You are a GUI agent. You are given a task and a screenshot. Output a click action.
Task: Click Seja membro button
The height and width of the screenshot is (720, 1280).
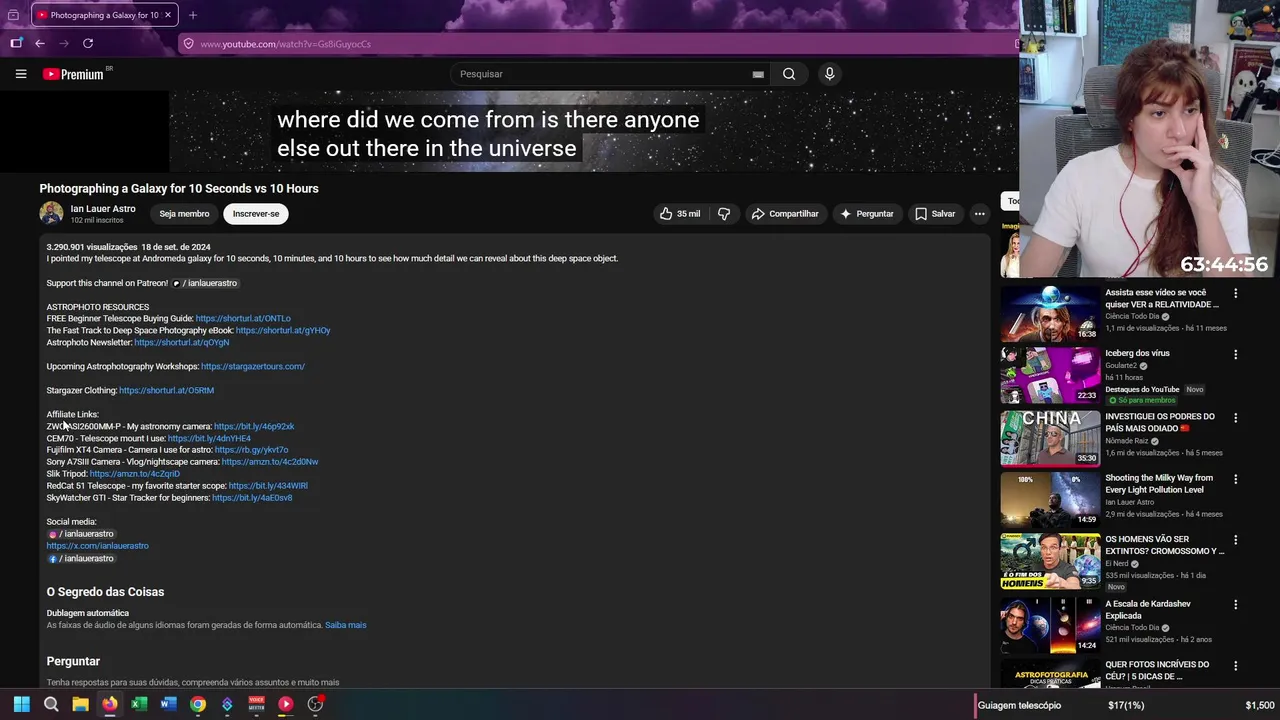pos(184,214)
